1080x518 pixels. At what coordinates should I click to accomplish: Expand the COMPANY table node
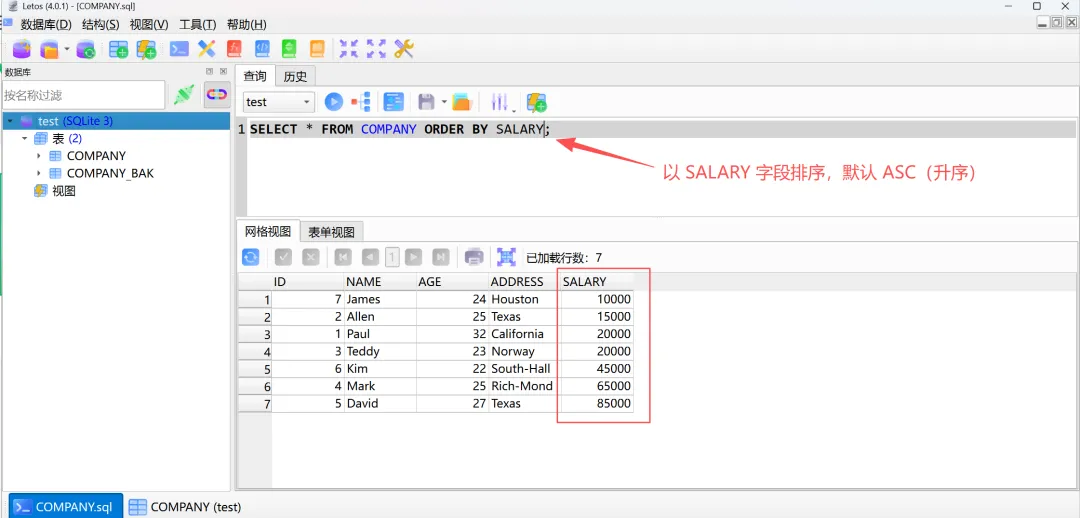[39, 156]
